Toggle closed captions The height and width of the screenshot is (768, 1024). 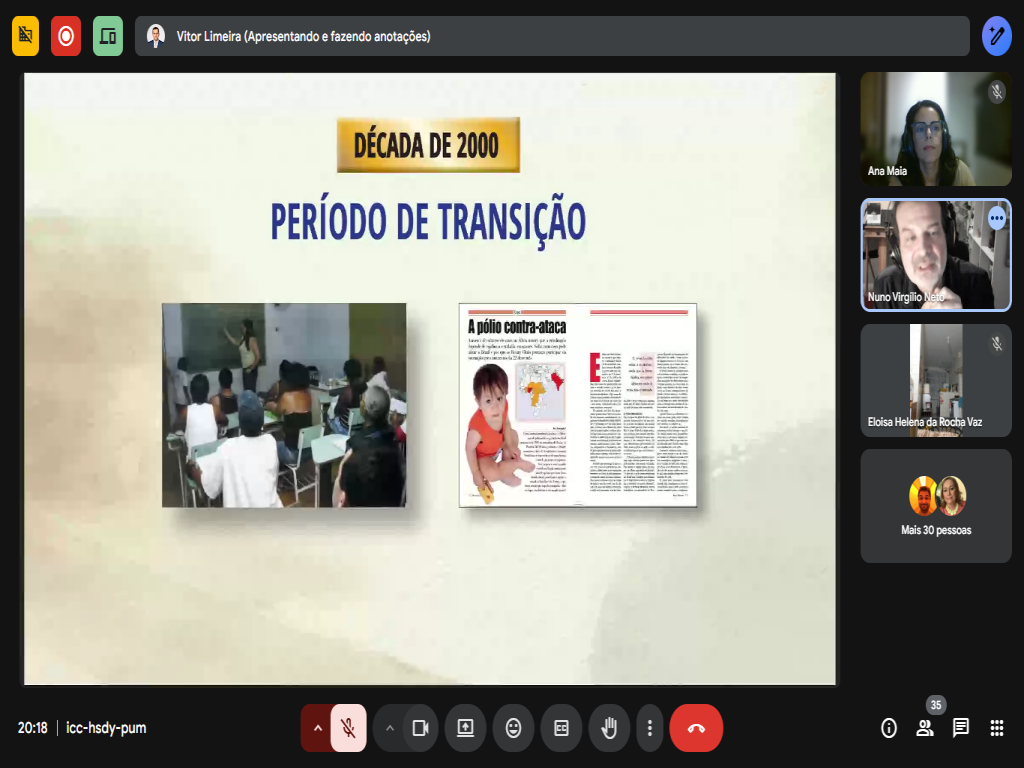click(561, 728)
